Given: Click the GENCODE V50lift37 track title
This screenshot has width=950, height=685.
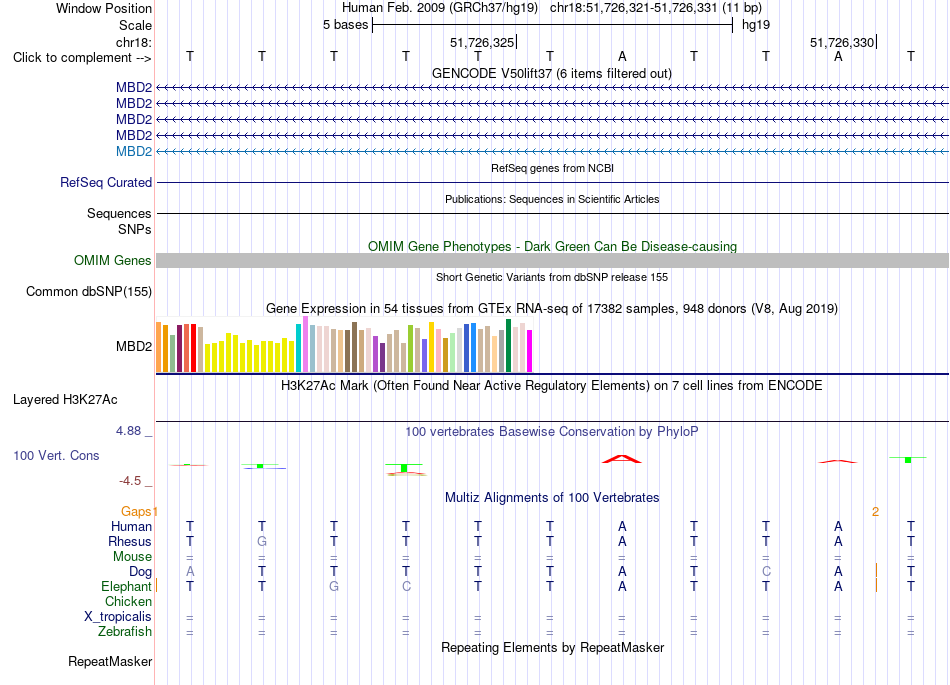Looking at the screenshot, I should (x=551, y=73).
